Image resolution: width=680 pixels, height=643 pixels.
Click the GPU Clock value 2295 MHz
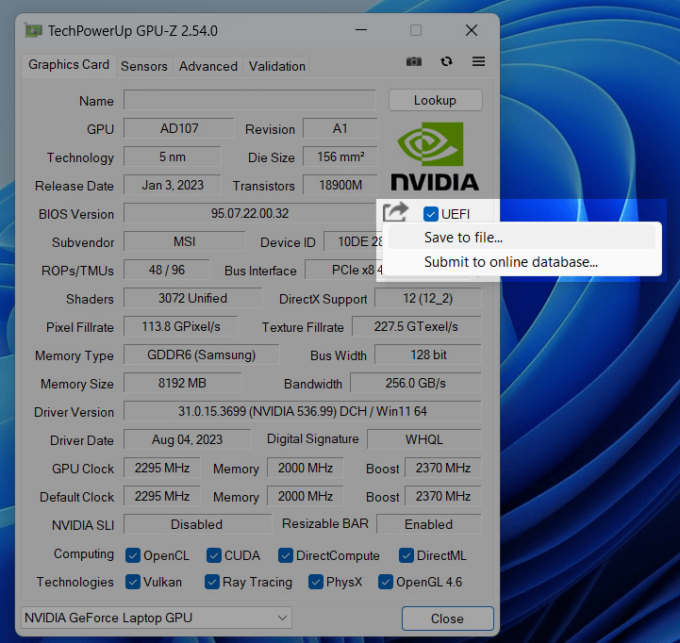coord(162,468)
